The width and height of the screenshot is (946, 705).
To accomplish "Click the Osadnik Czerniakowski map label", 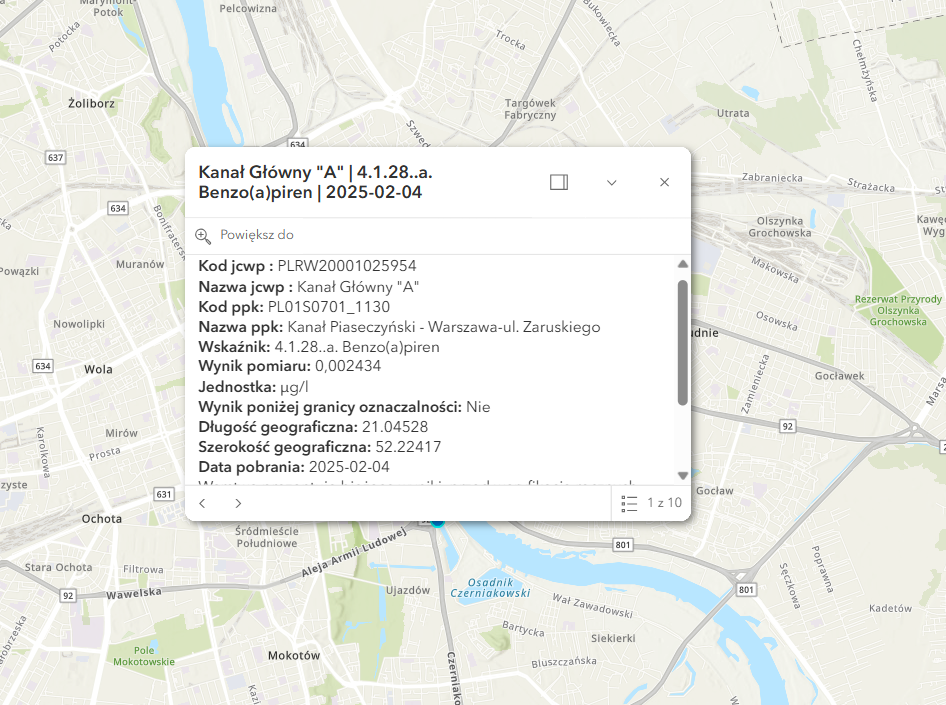I will [497, 587].
